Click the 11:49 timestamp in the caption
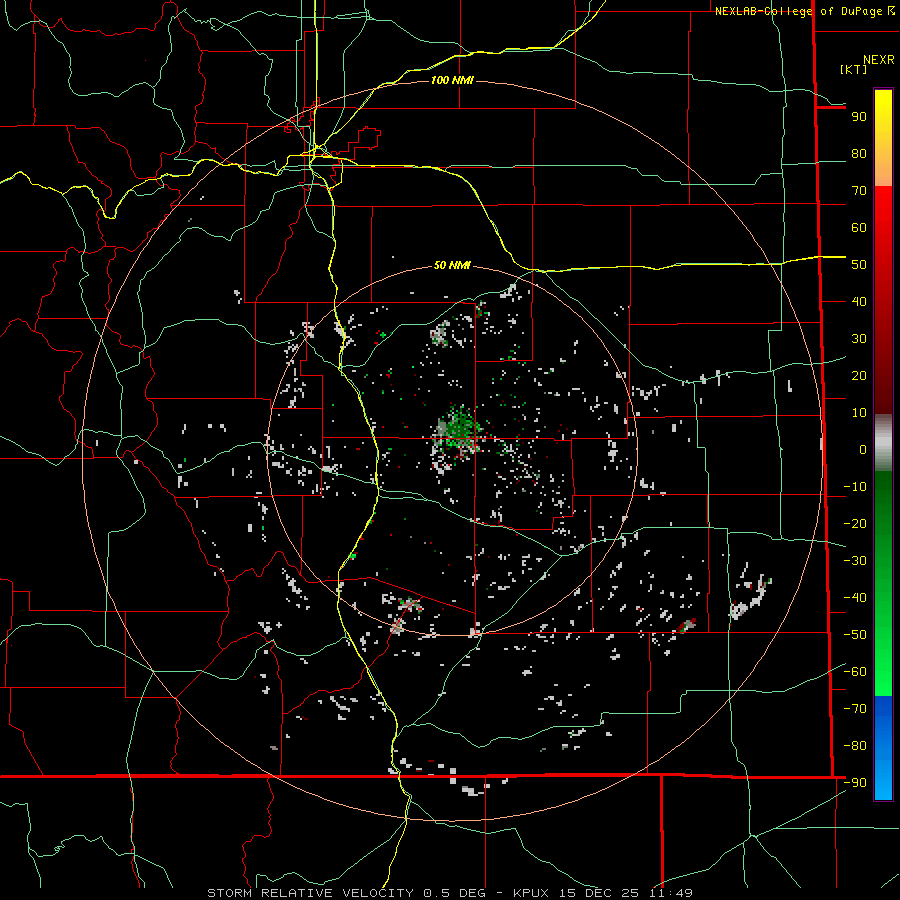Image resolution: width=900 pixels, height=900 pixels. click(671, 893)
